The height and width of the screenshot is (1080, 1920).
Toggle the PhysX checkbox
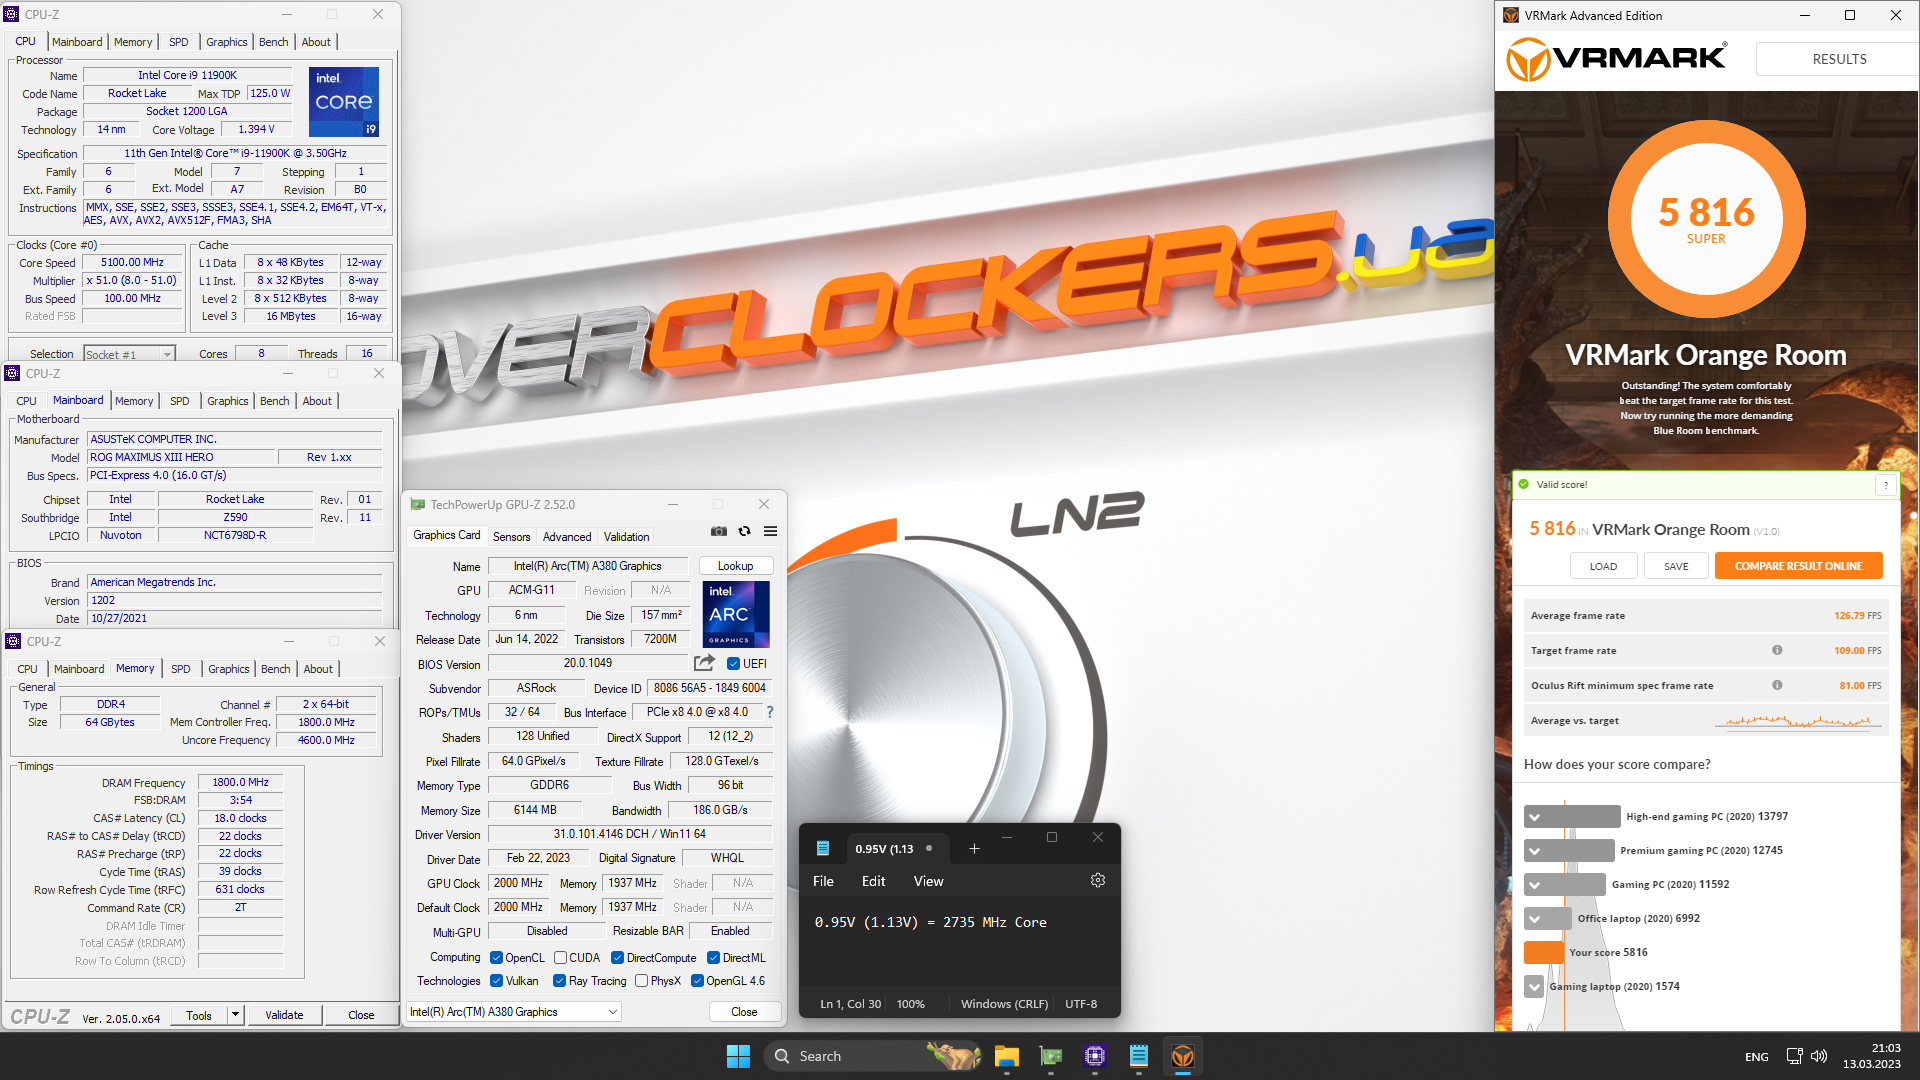[x=641, y=981]
